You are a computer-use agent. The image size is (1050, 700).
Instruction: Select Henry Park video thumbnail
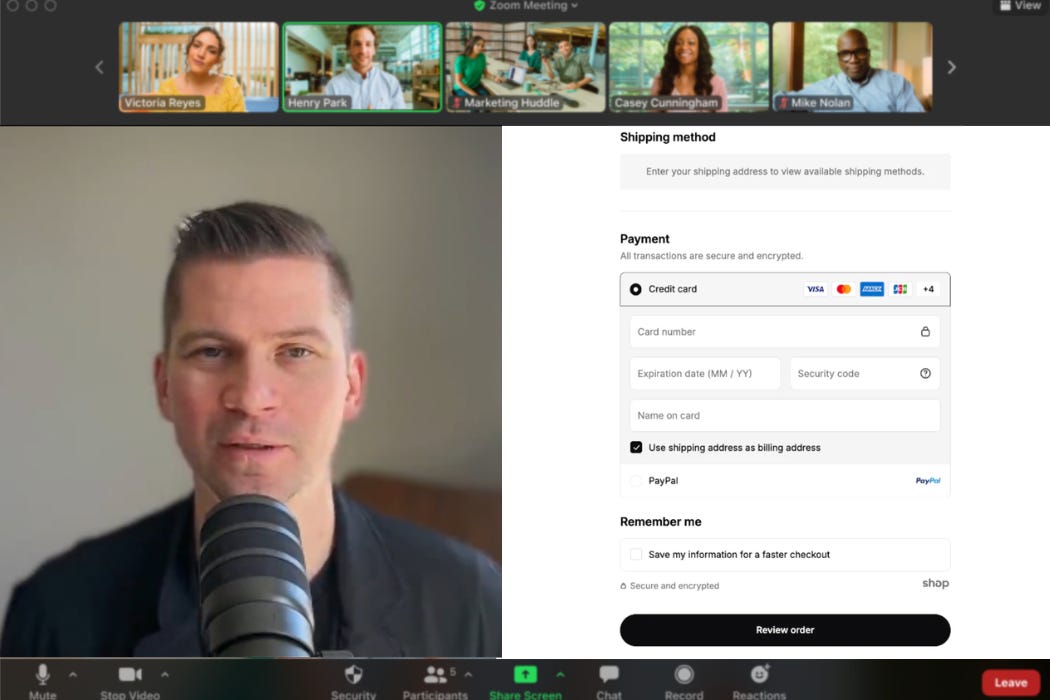(x=362, y=67)
